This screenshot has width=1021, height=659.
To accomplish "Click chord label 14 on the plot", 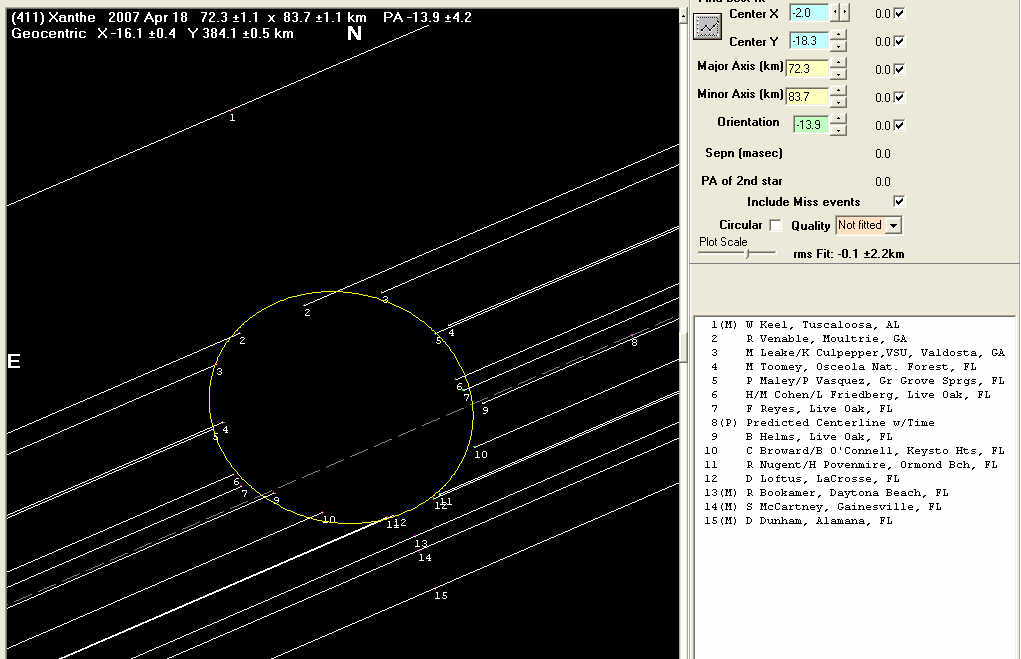I will click(425, 557).
